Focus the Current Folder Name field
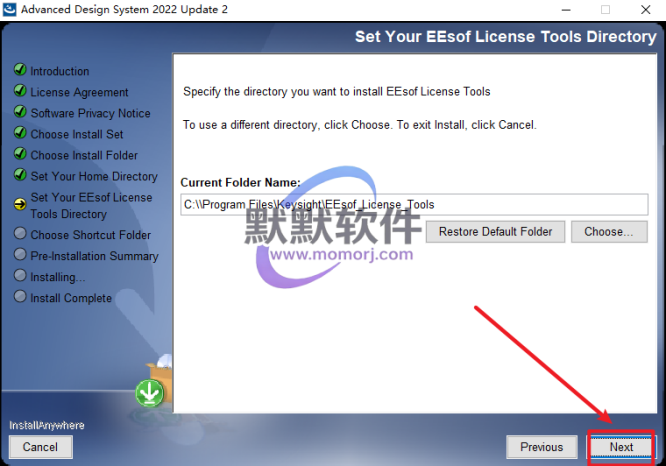This screenshot has width=666, height=466. [x=414, y=205]
